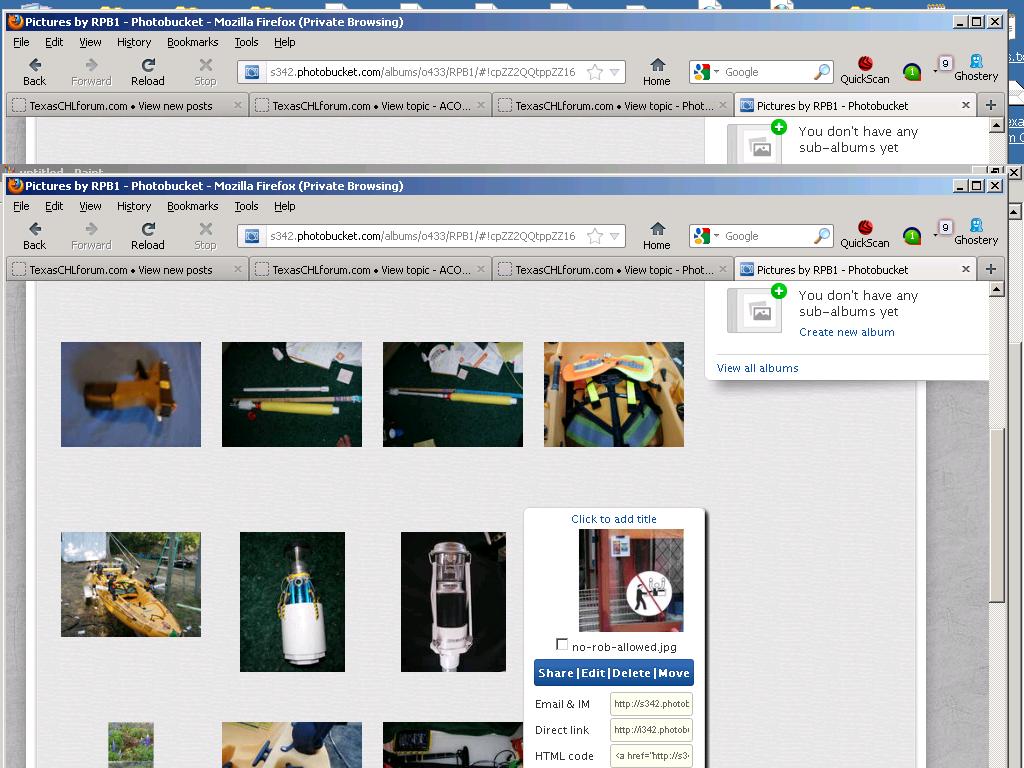Viewport: 1024px width, 768px height.
Task: Click Ghostery icon in the front Firefox window
Action: pos(976,231)
